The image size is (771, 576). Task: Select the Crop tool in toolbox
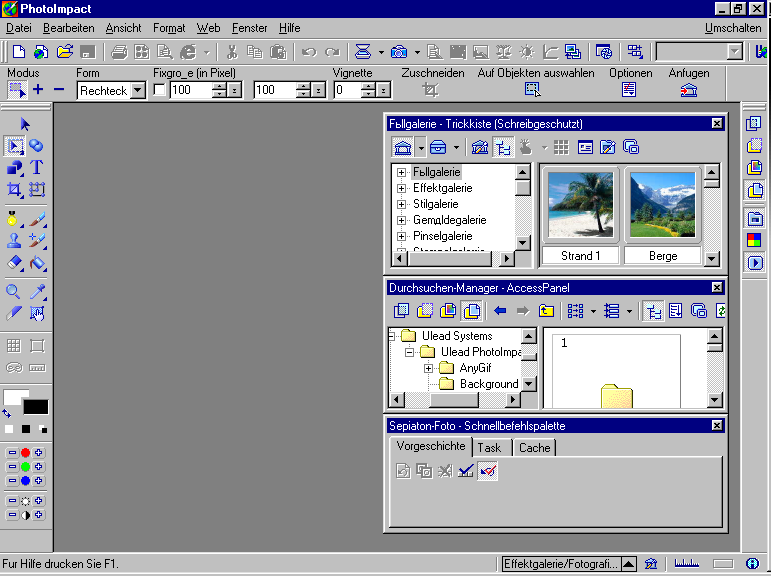coord(14,189)
